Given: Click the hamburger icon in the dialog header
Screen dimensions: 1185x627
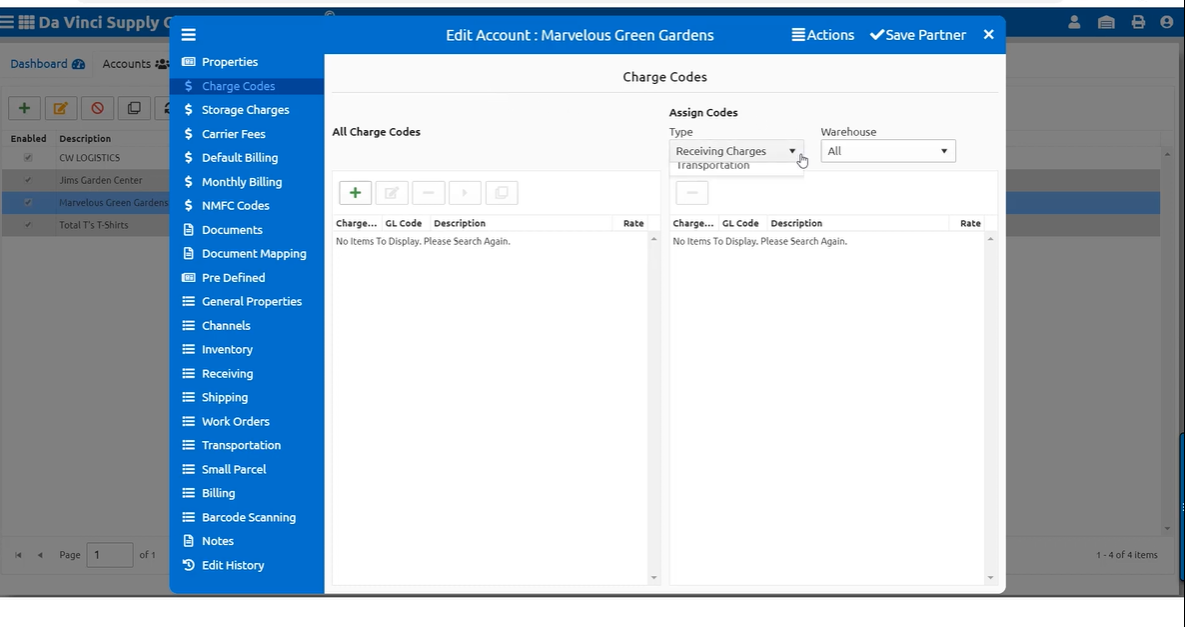Looking at the screenshot, I should 188,35.
